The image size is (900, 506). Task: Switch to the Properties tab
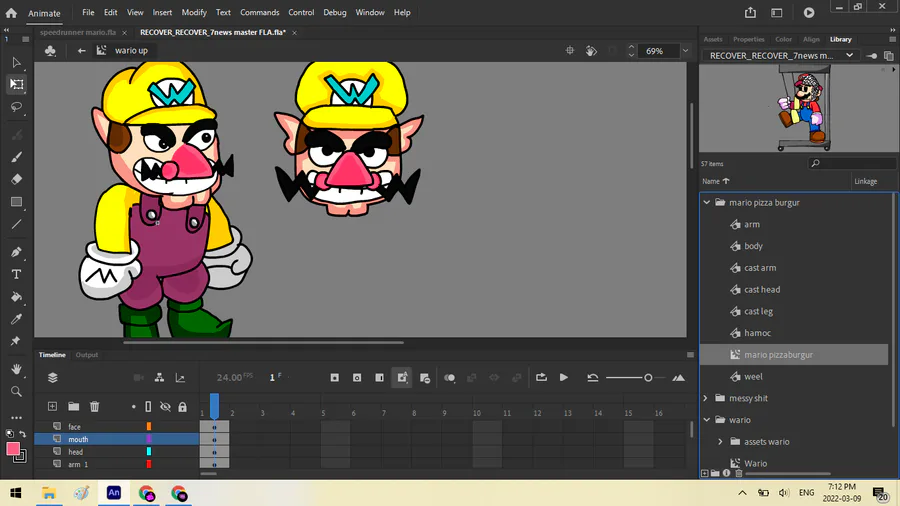pos(748,39)
